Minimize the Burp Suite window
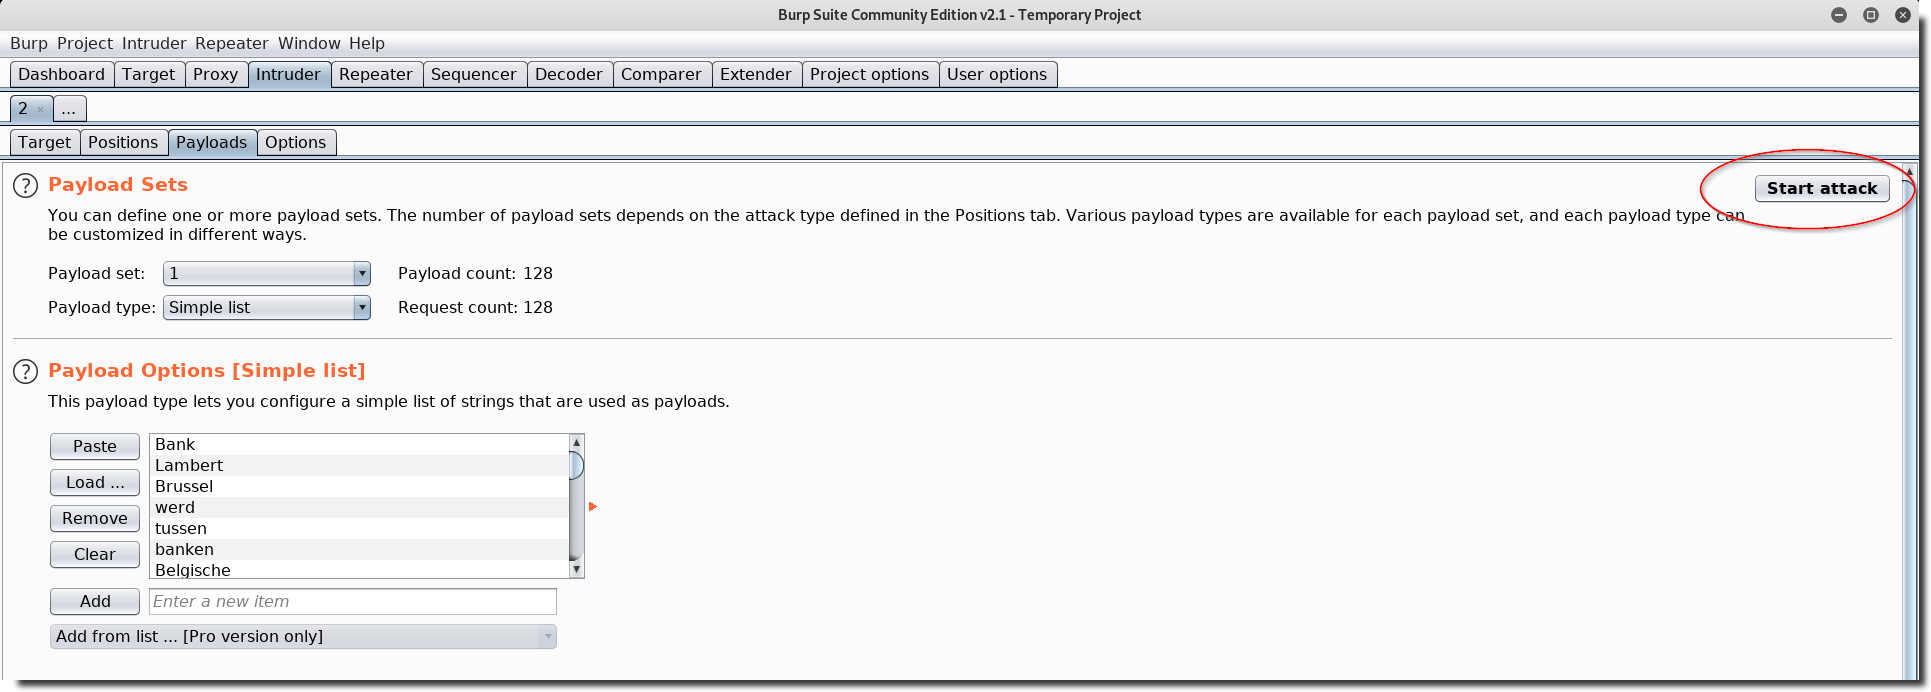1931x692 pixels. [x=1839, y=15]
